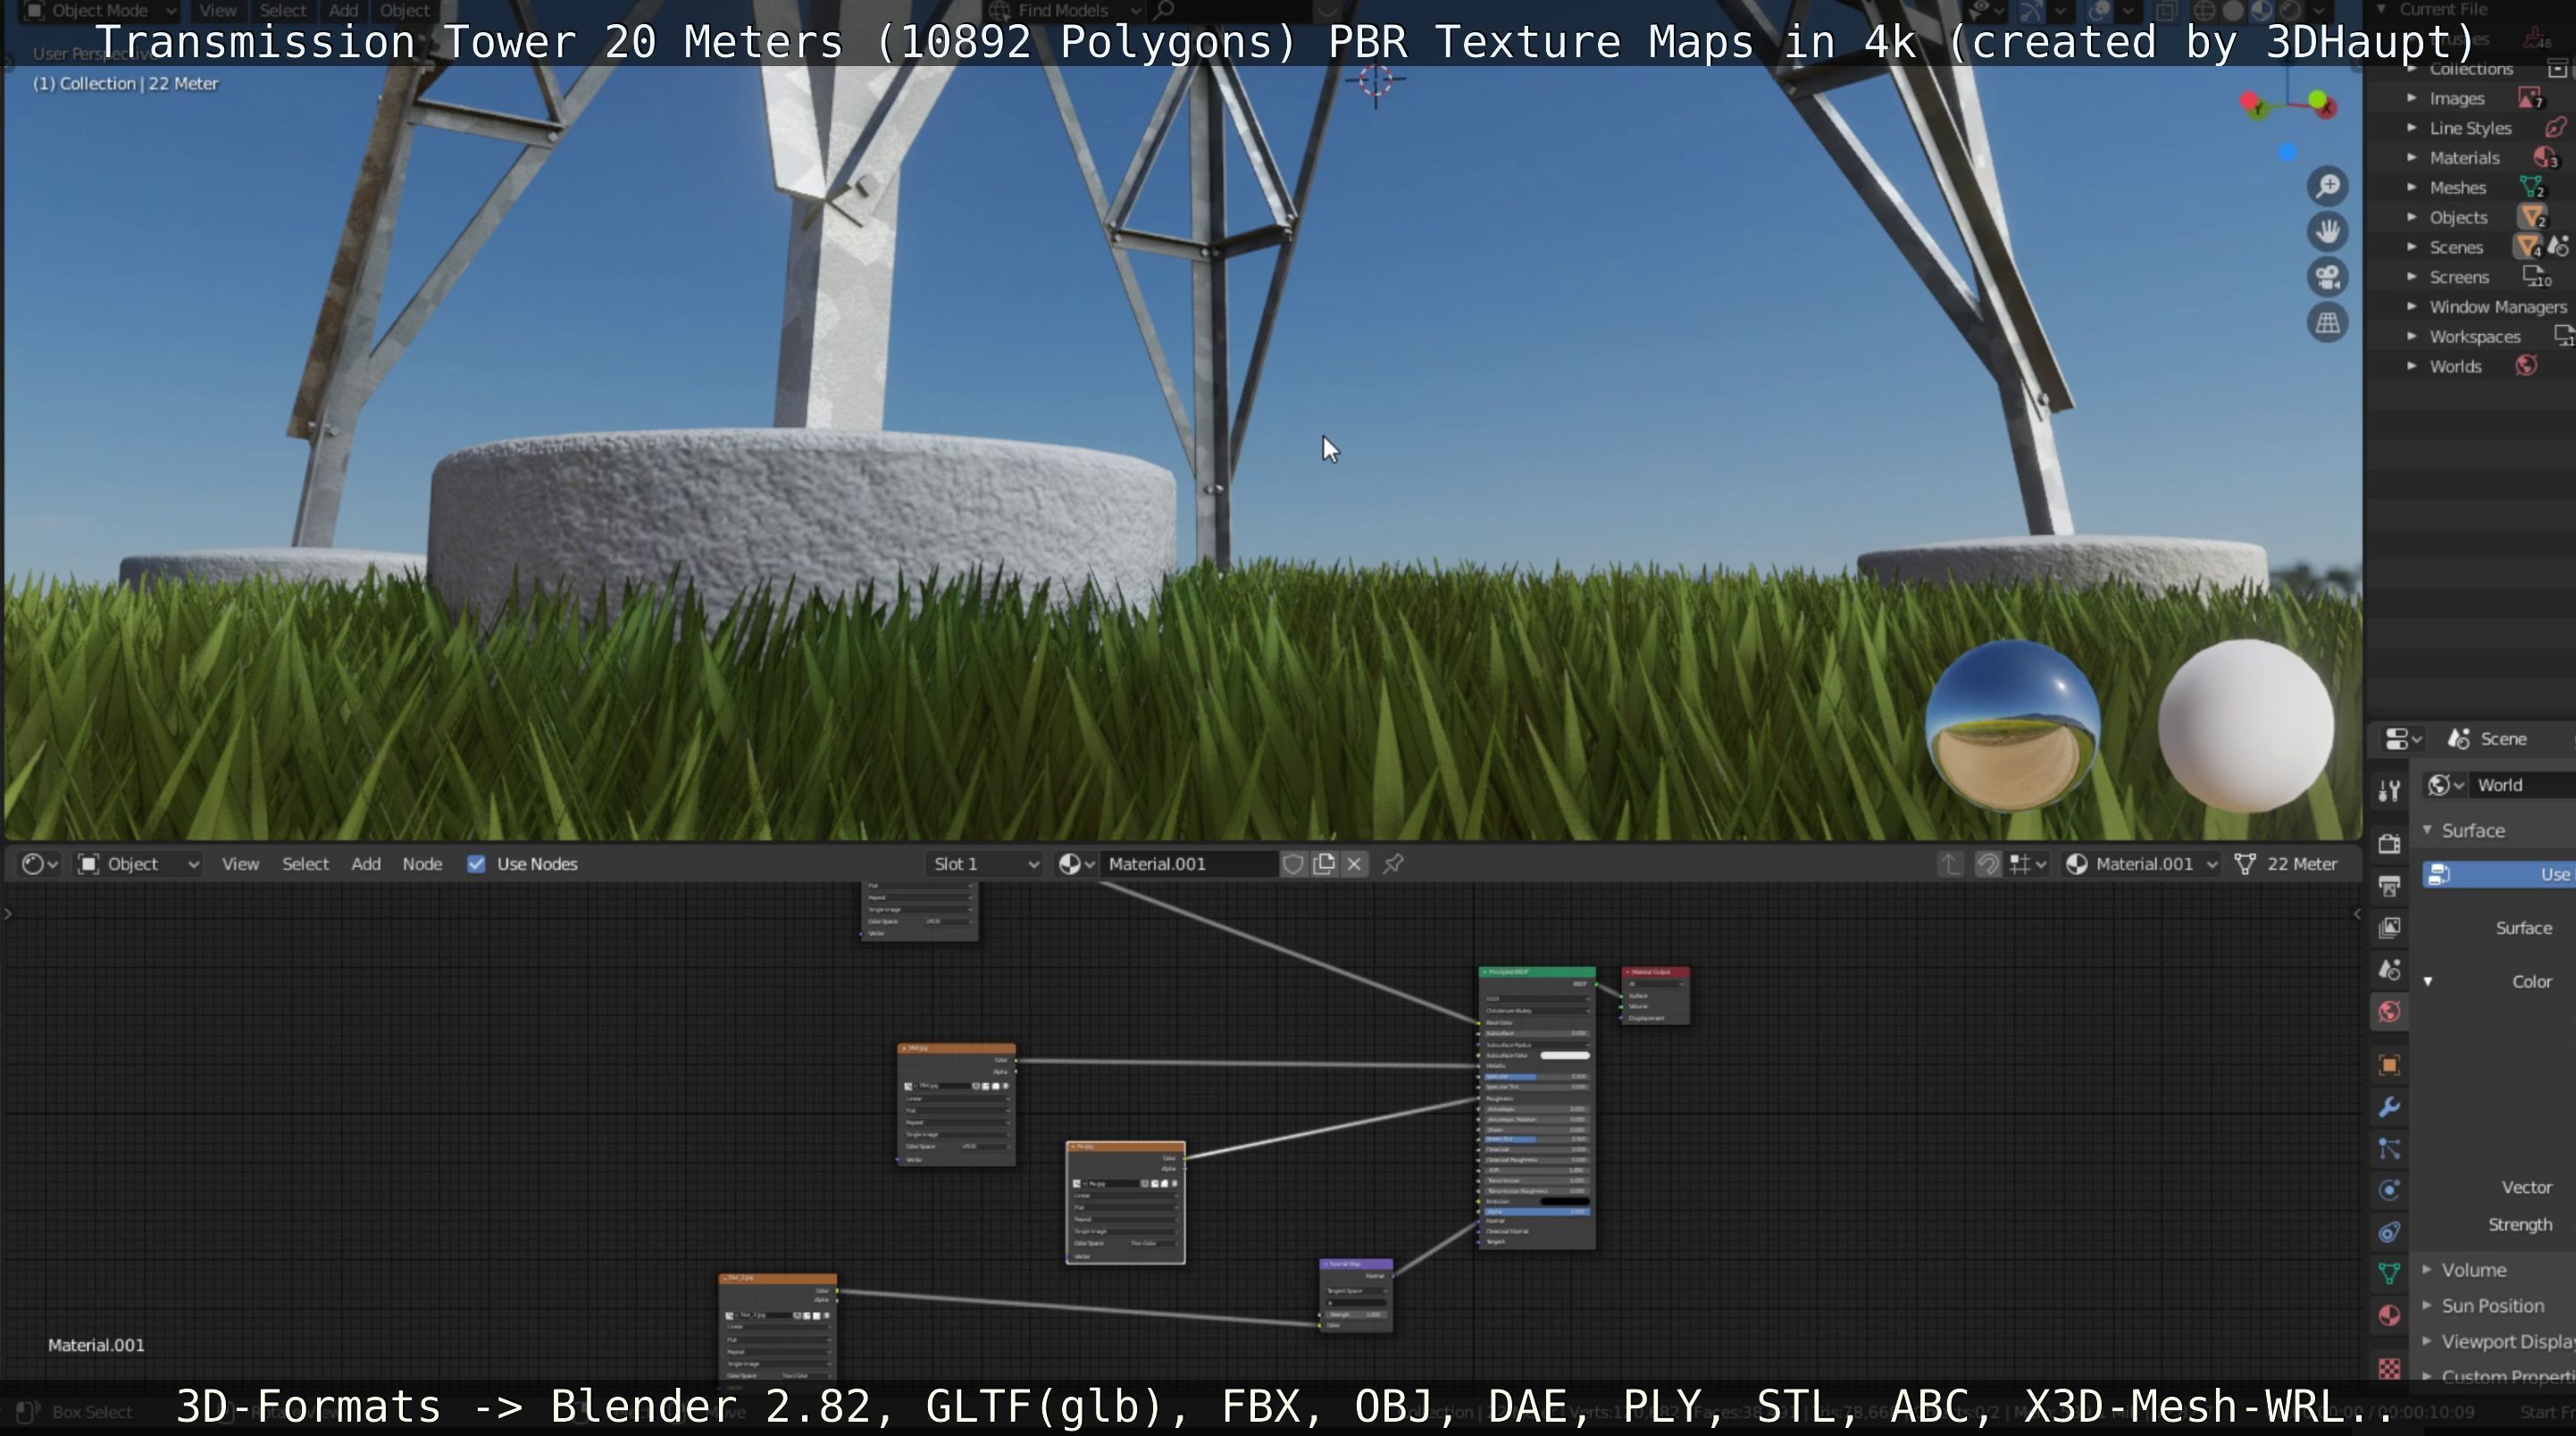The width and height of the screenshot is (2576, 1436).
Task: Expand the Materials tree entry
Action: coord(2412,158)
